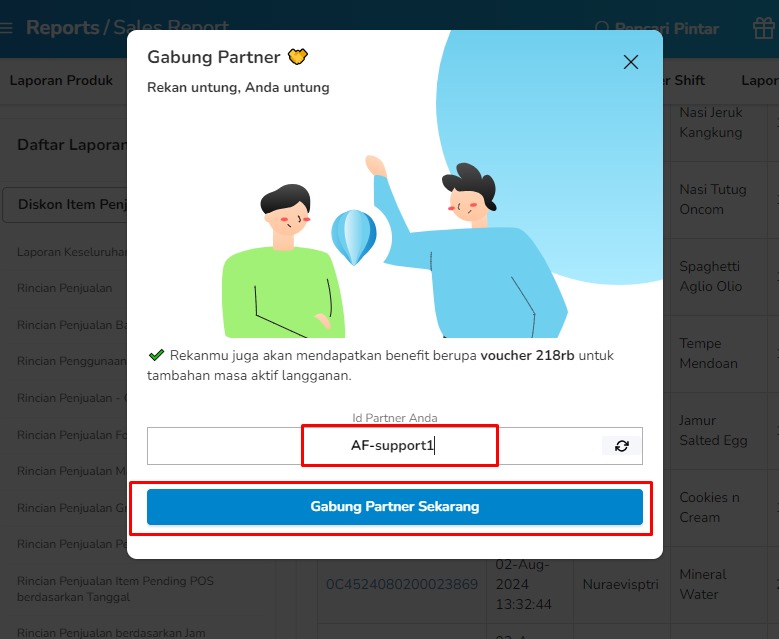Open the gift rewards icon
Screen dimensions: 779x639
coord(763,28)
